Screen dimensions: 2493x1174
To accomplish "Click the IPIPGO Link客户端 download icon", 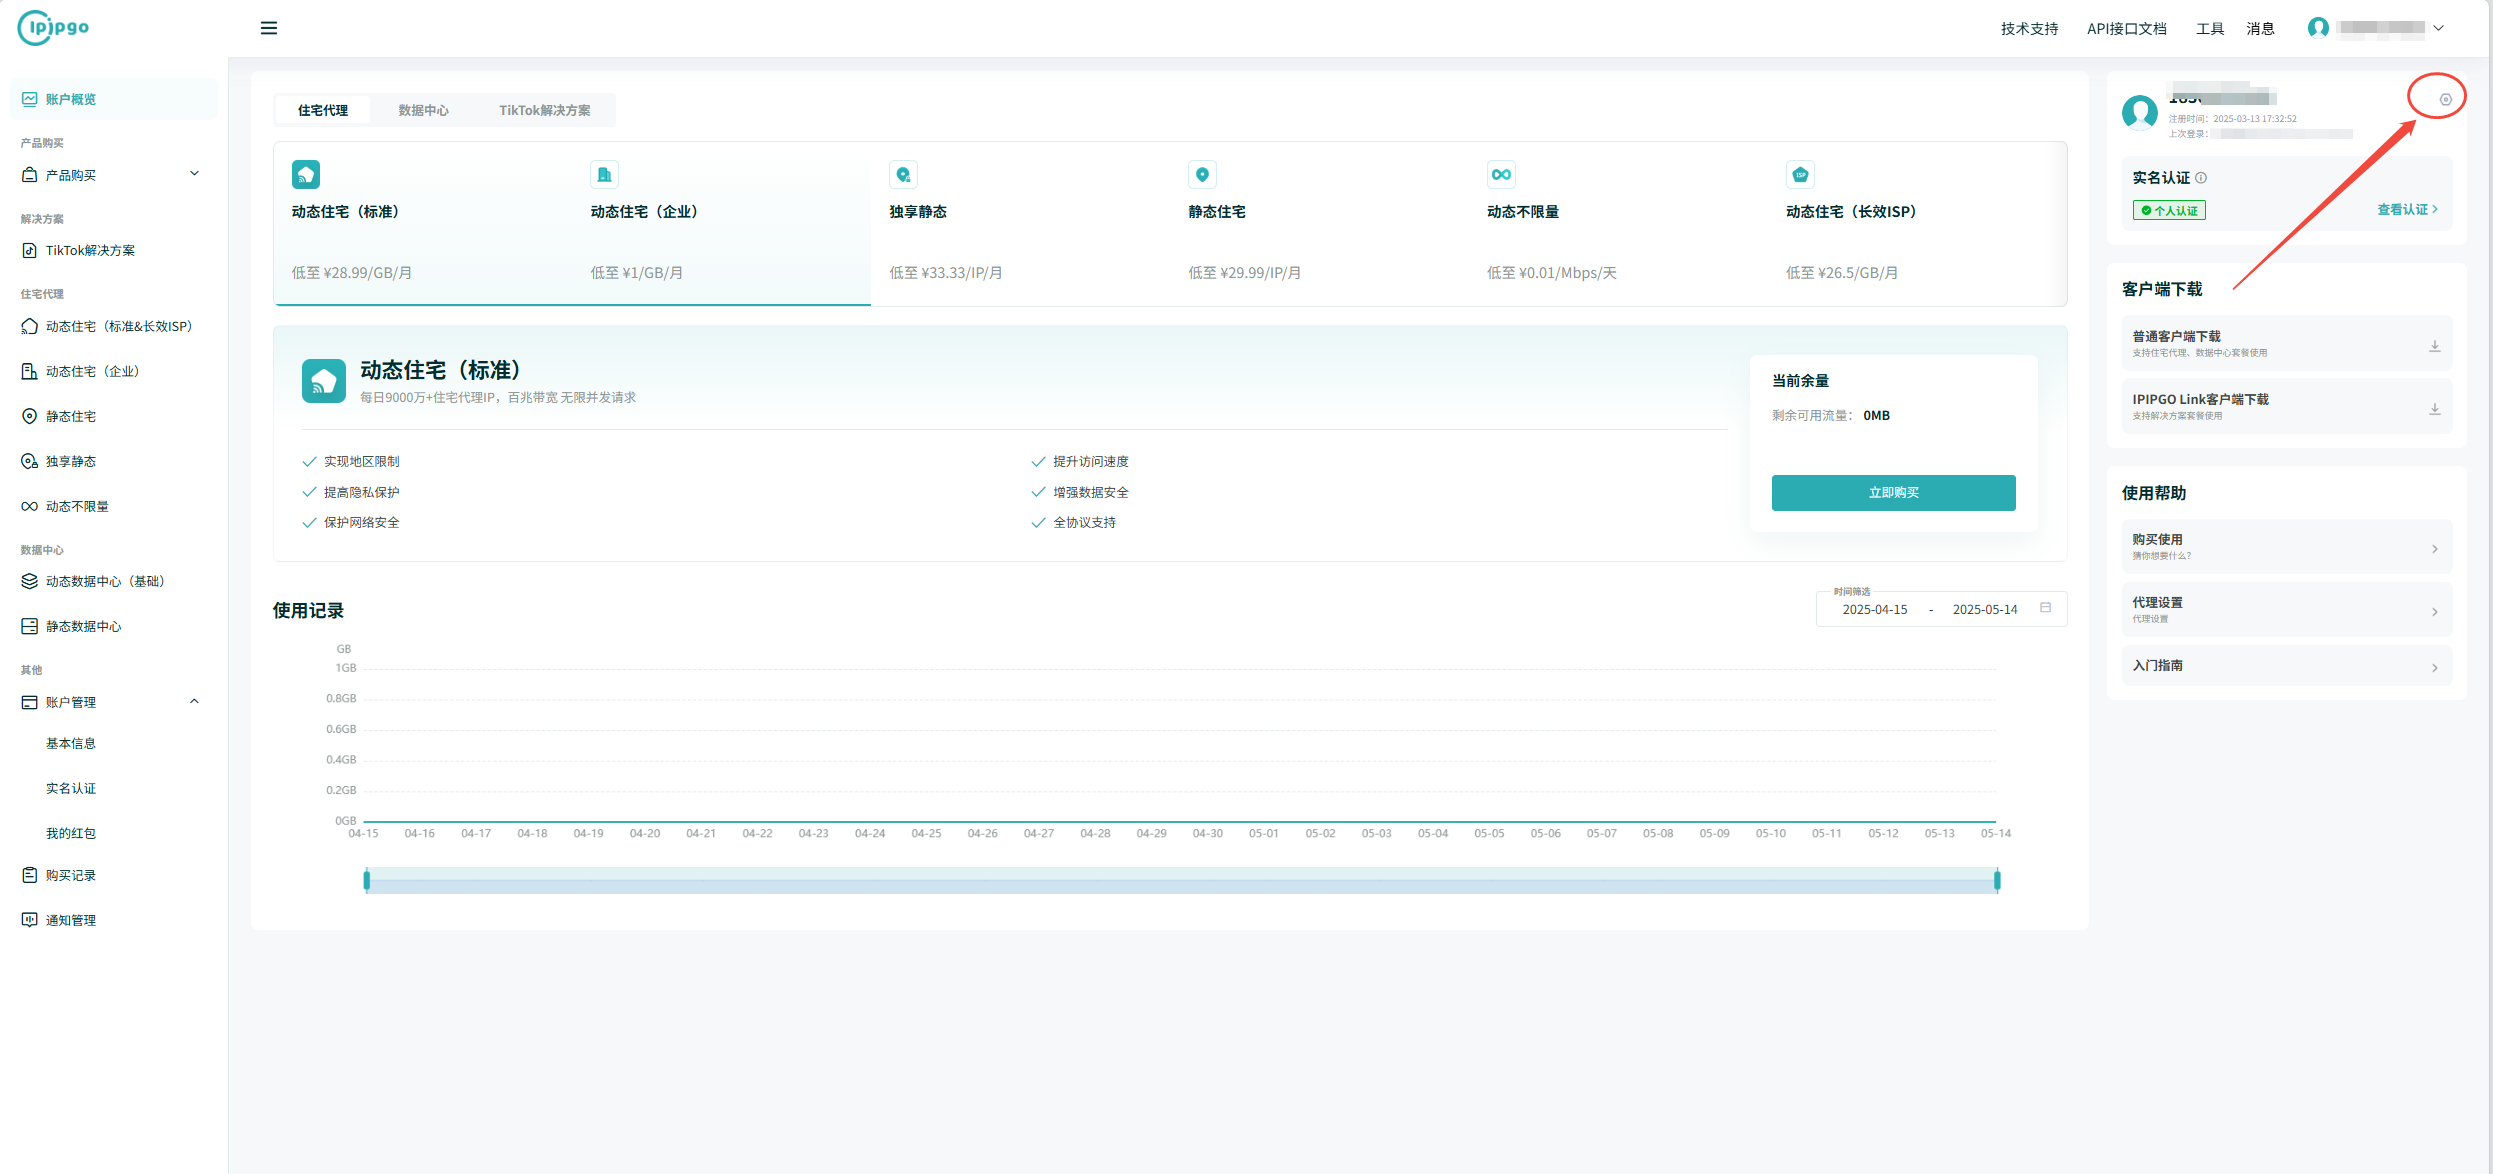I will [2434, 409].
